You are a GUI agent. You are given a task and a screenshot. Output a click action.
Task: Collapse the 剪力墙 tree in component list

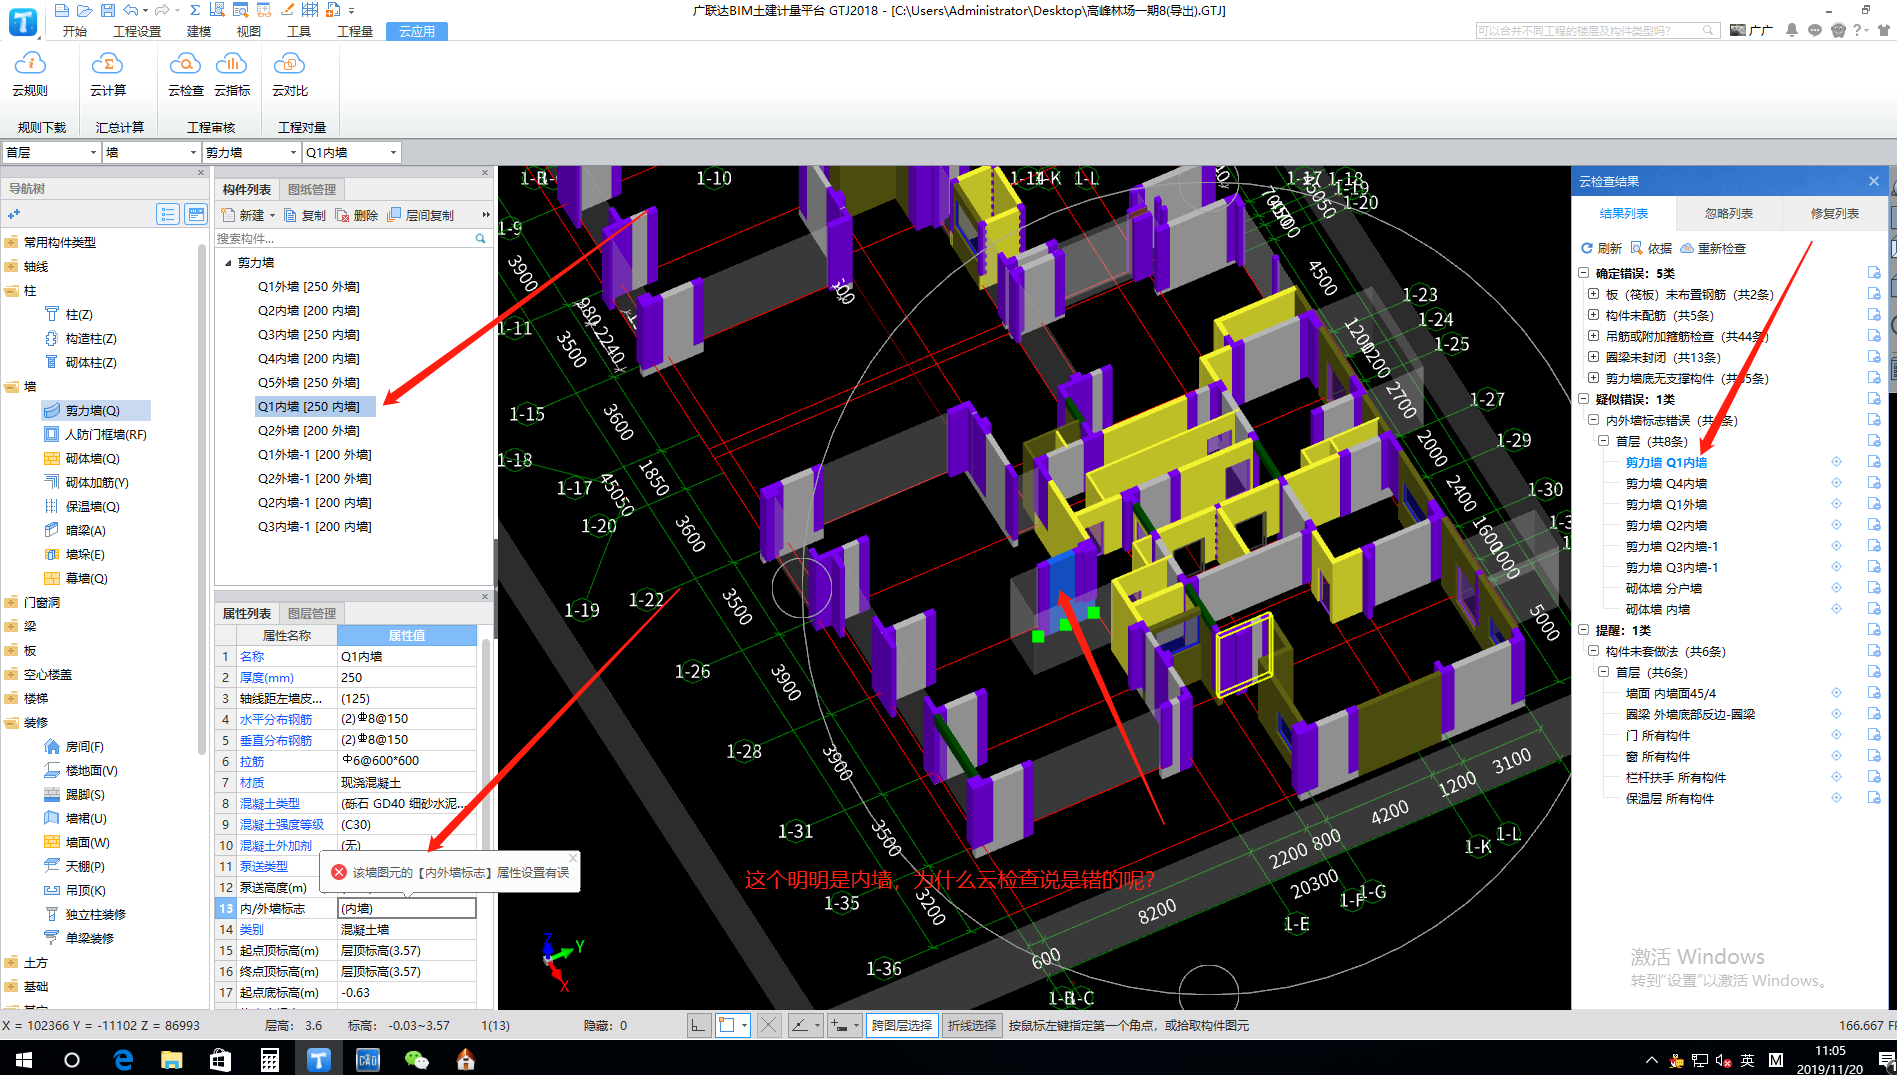point(228,263)
